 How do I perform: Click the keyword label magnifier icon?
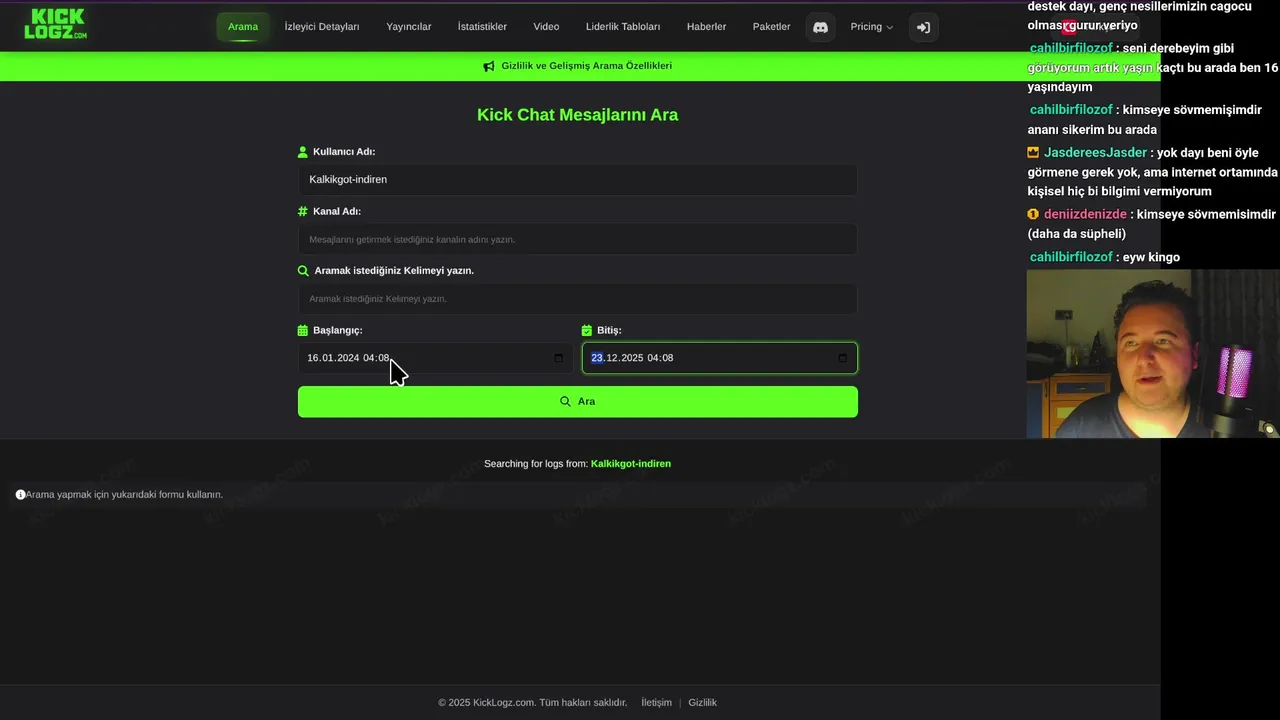pos(303,270)
